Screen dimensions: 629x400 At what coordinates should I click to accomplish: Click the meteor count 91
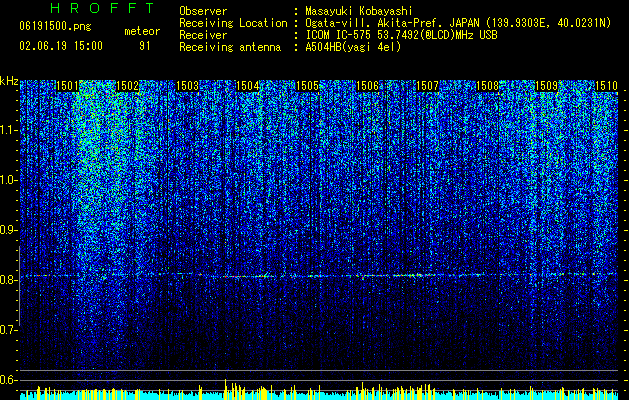[145, 46]
